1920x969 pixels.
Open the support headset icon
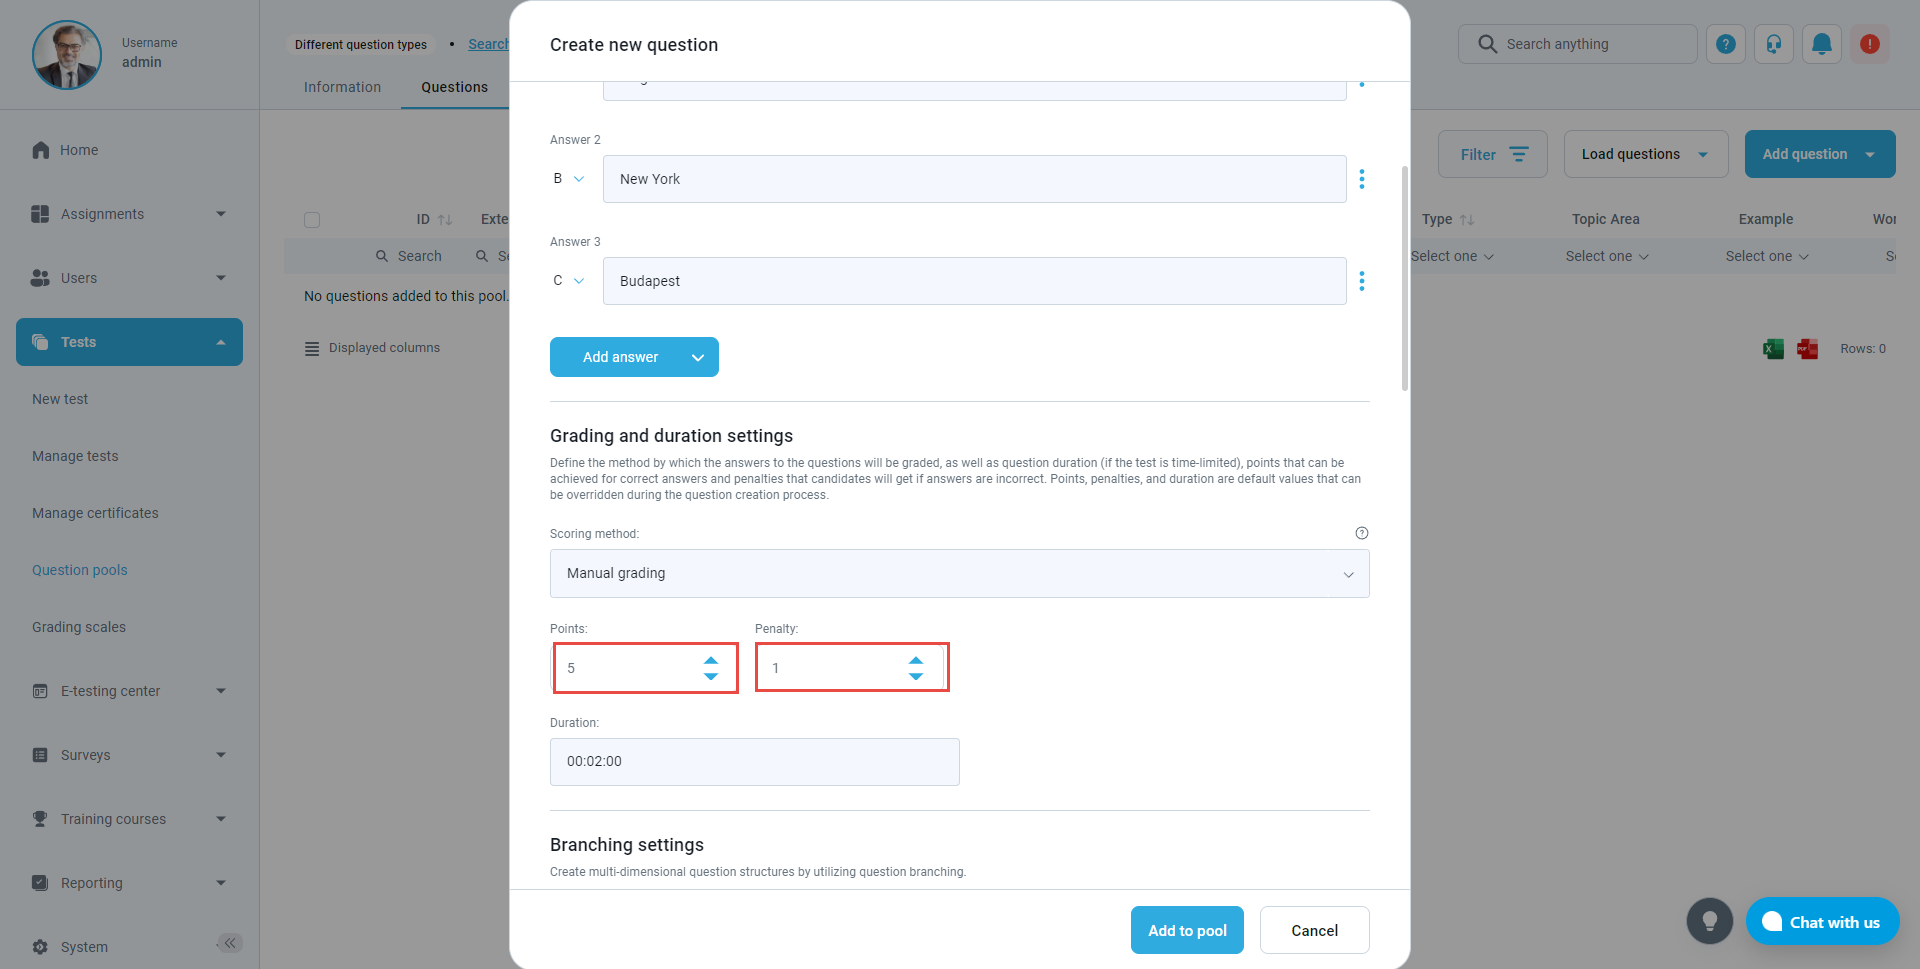coord(1773,44)
